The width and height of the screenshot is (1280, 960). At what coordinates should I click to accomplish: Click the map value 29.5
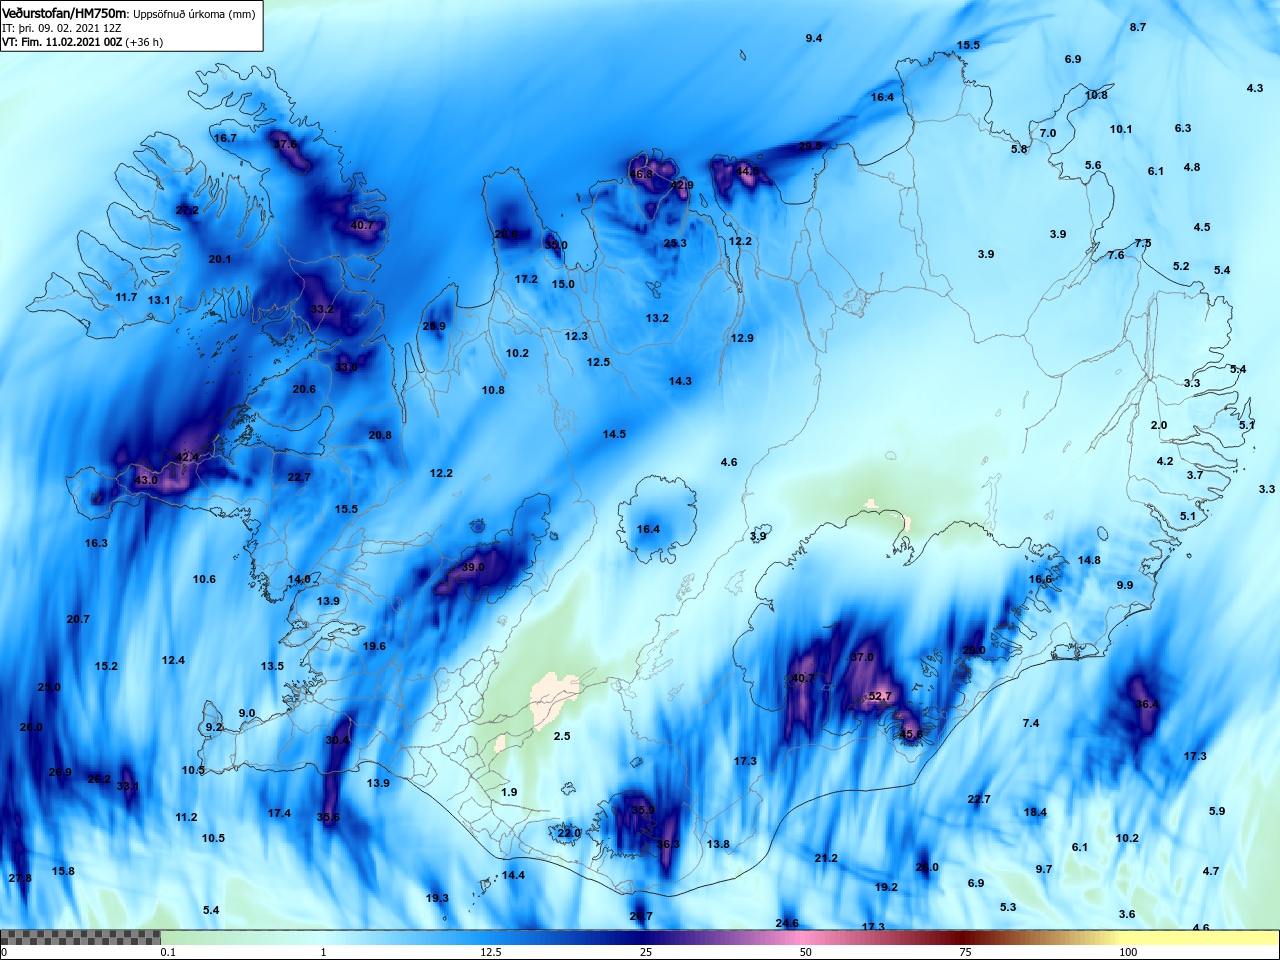click(810, 146)
